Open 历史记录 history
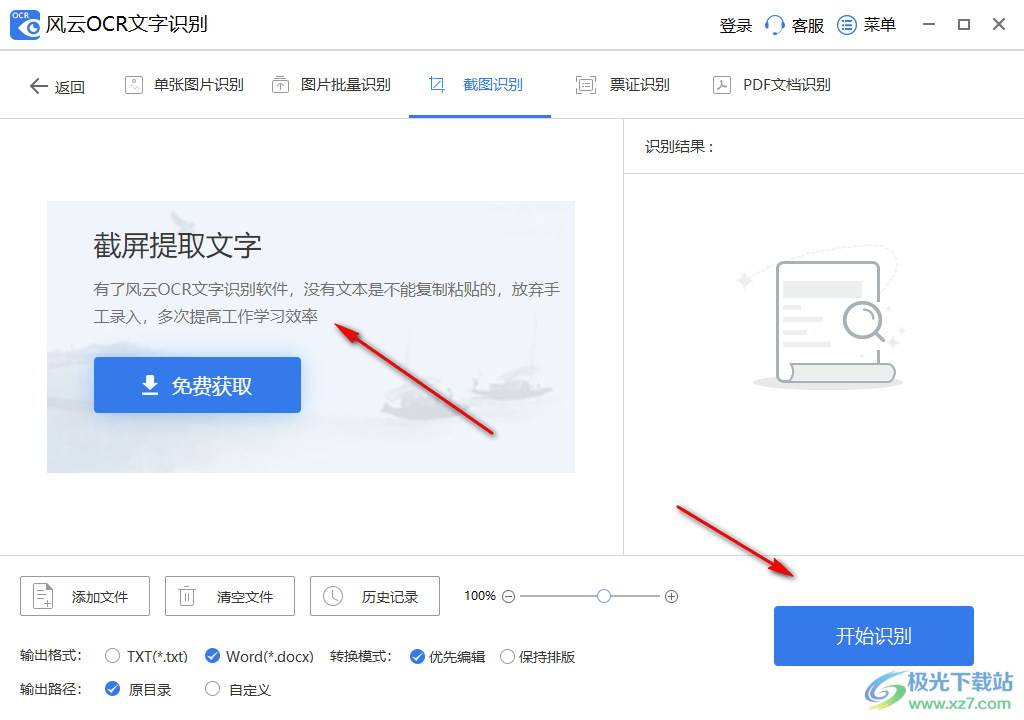Viewport: 1024px width, 720px height. (x=375, y=596)
